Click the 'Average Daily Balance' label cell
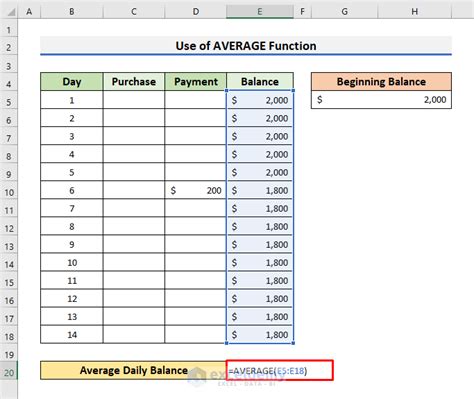 tap(133, 370)
